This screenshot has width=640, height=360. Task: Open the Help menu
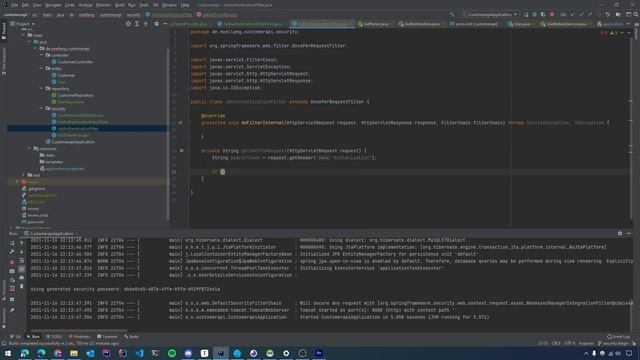(x=185, y=5)
